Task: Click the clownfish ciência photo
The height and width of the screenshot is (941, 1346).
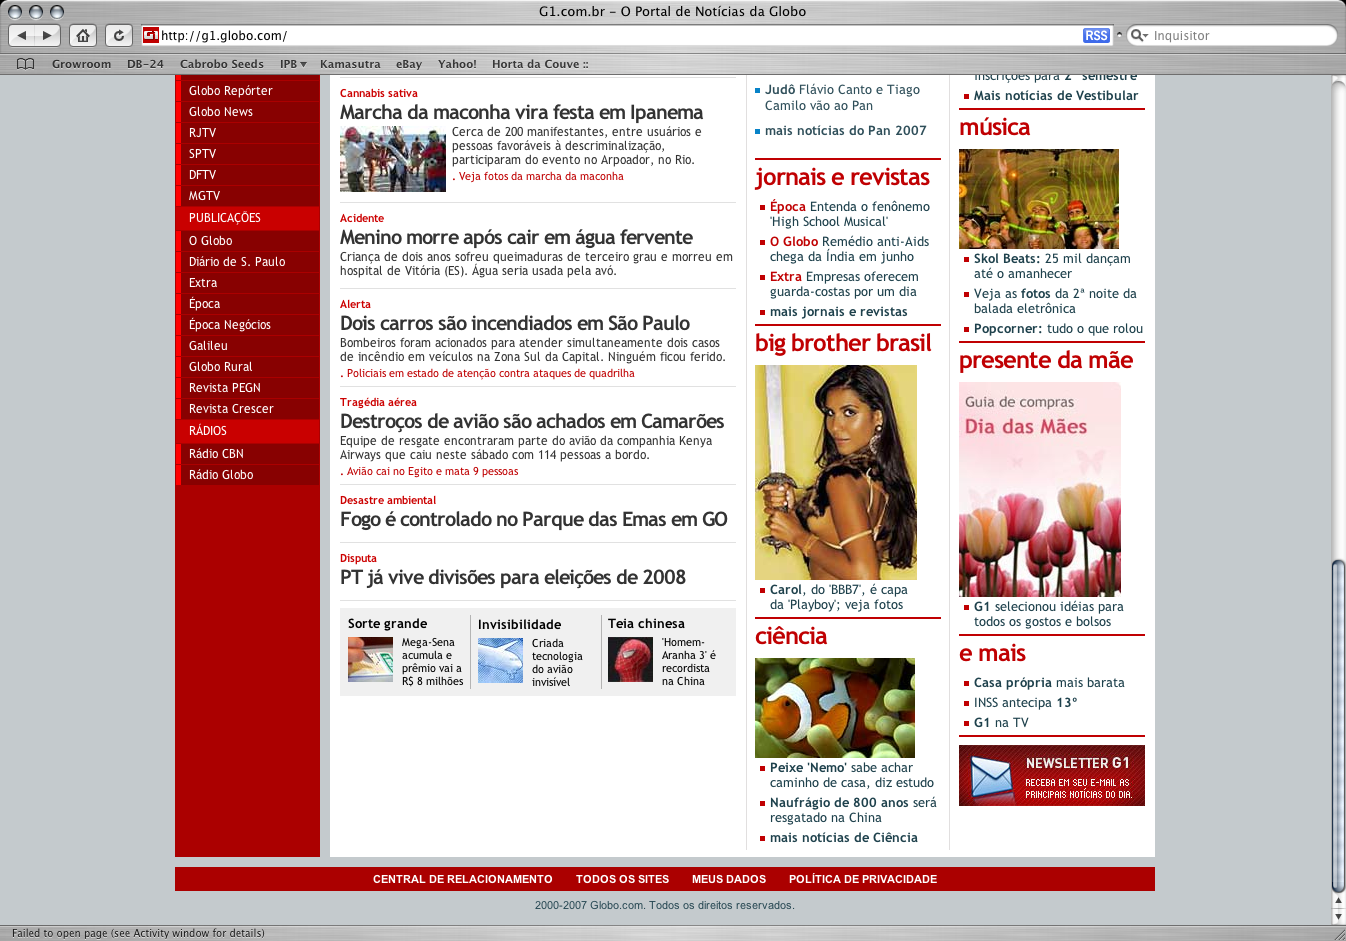Action: 835,708
